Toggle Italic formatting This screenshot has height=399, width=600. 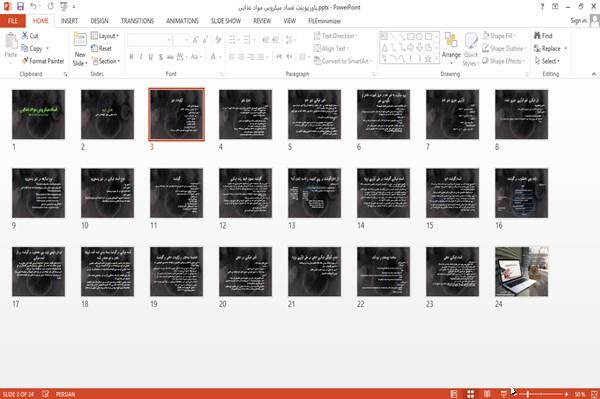pyautogui.click(x=141, y=57)
